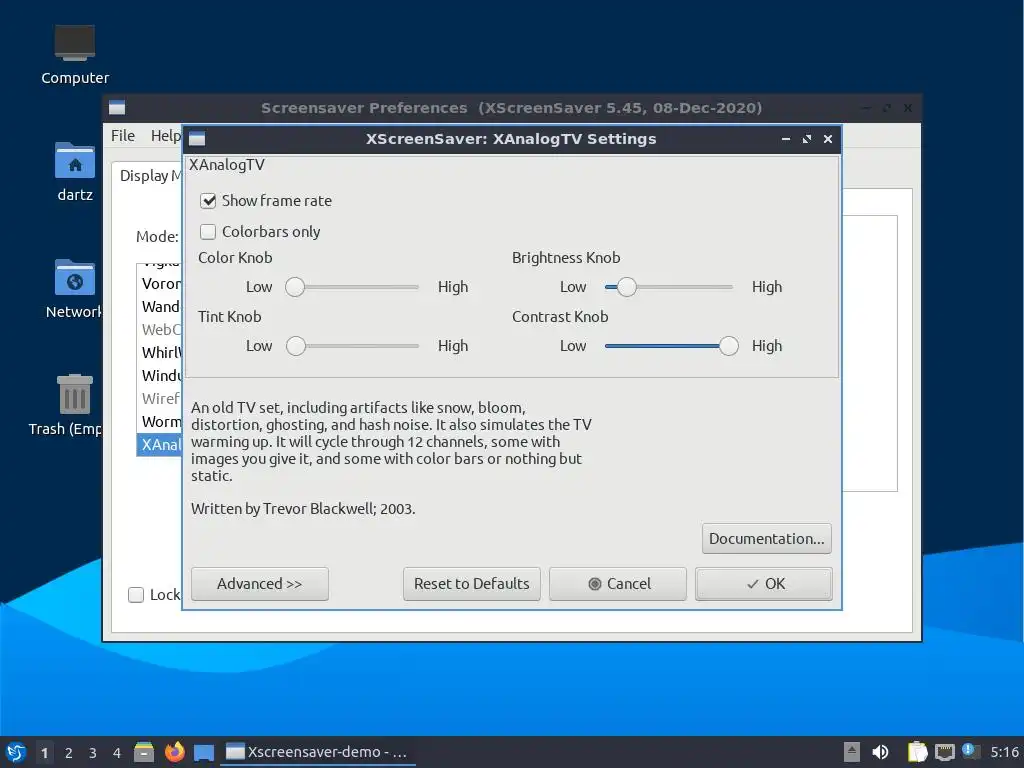Select the Voronoi entry in screensaver list
This screenshot has width=1024, height=768.
(160, 283)
